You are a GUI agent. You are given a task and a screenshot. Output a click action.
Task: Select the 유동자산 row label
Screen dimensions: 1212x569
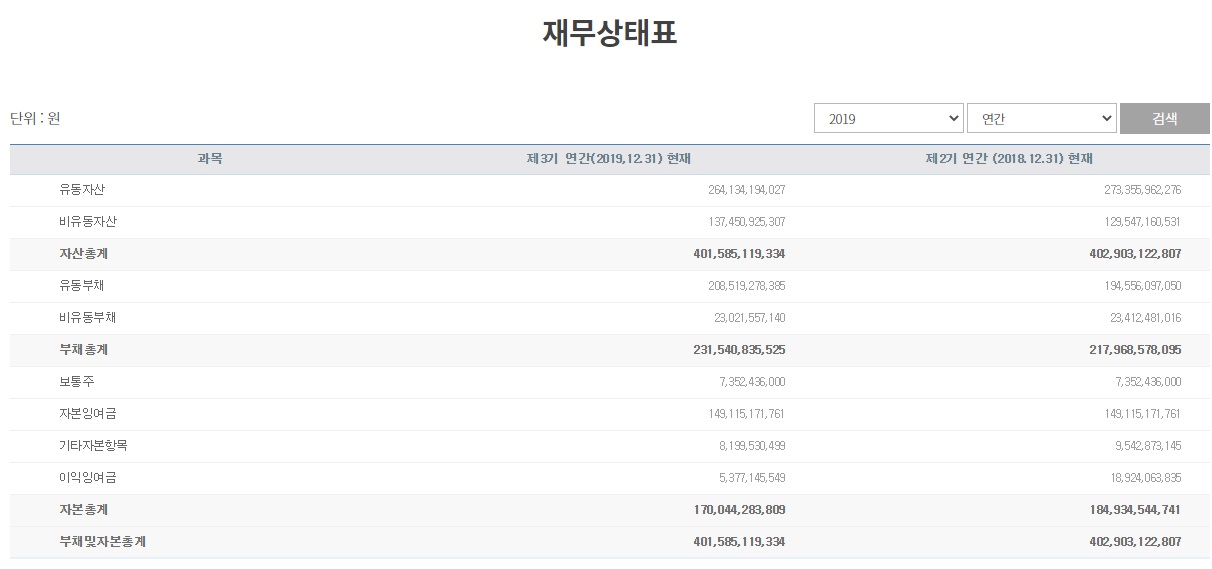(82, 190)
